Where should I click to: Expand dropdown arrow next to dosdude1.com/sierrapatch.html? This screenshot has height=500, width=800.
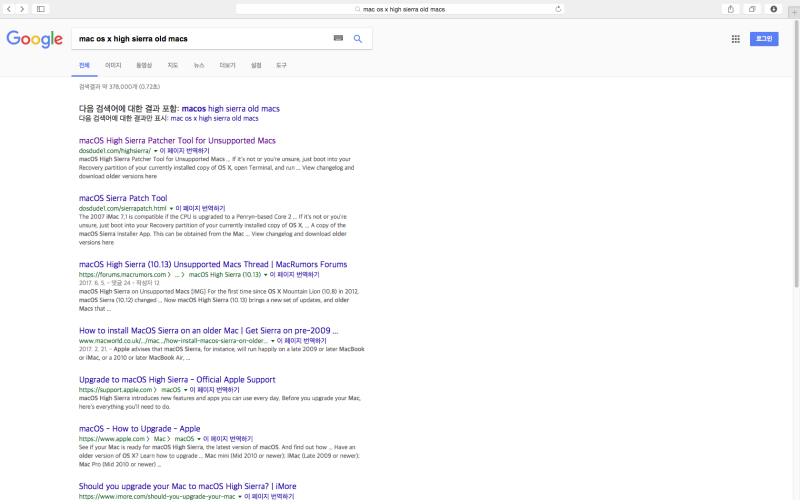[x=171, y=209]
